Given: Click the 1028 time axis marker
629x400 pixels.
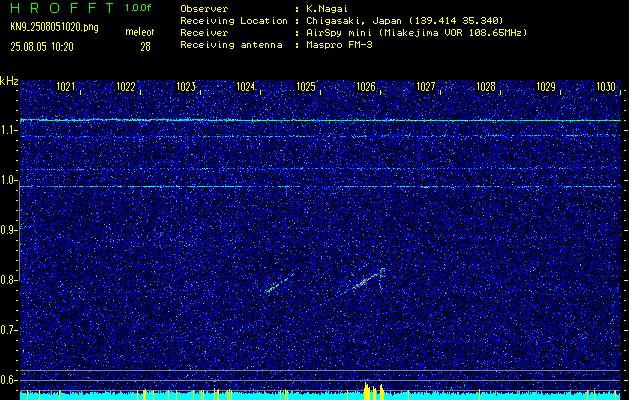Looking at the screenshot, I should tap(486, 87).
